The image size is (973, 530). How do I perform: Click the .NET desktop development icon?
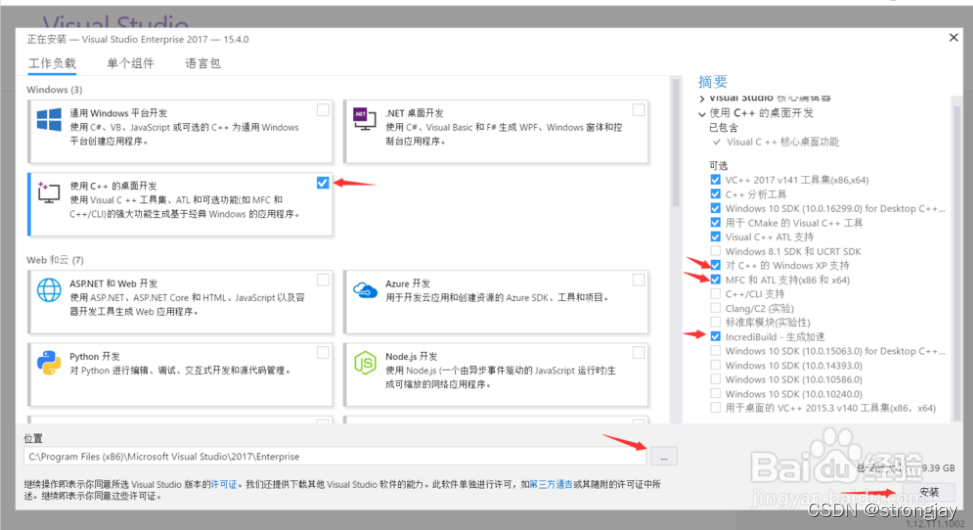click(x=364, y=119)
